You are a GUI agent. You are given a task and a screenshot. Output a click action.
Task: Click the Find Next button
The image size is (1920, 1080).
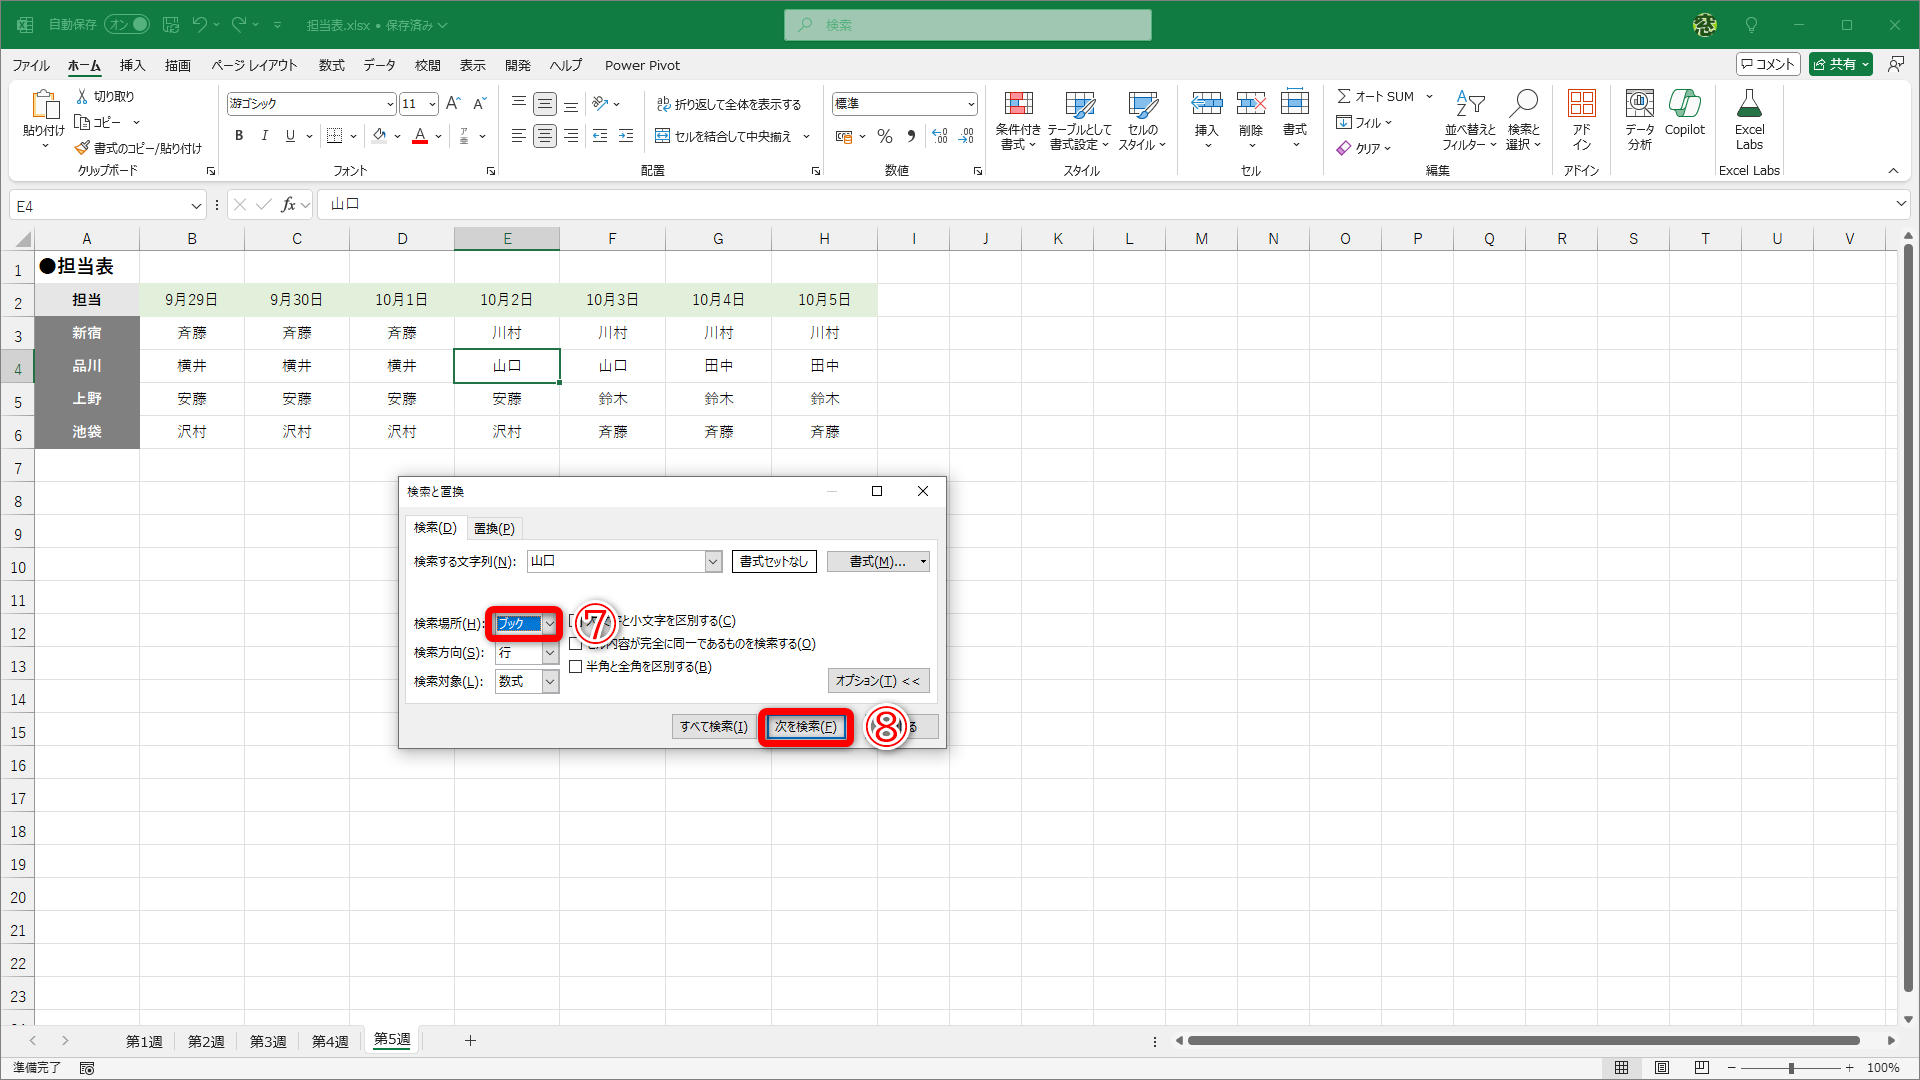(806, 727)
